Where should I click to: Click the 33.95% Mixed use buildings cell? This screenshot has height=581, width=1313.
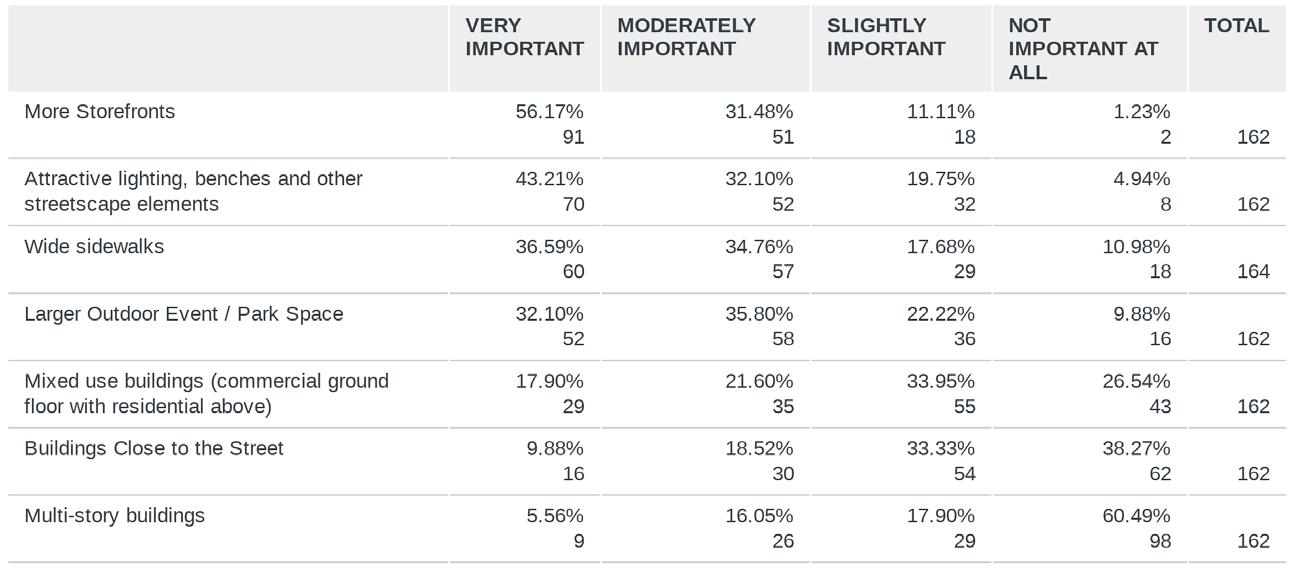pos(940,381)
